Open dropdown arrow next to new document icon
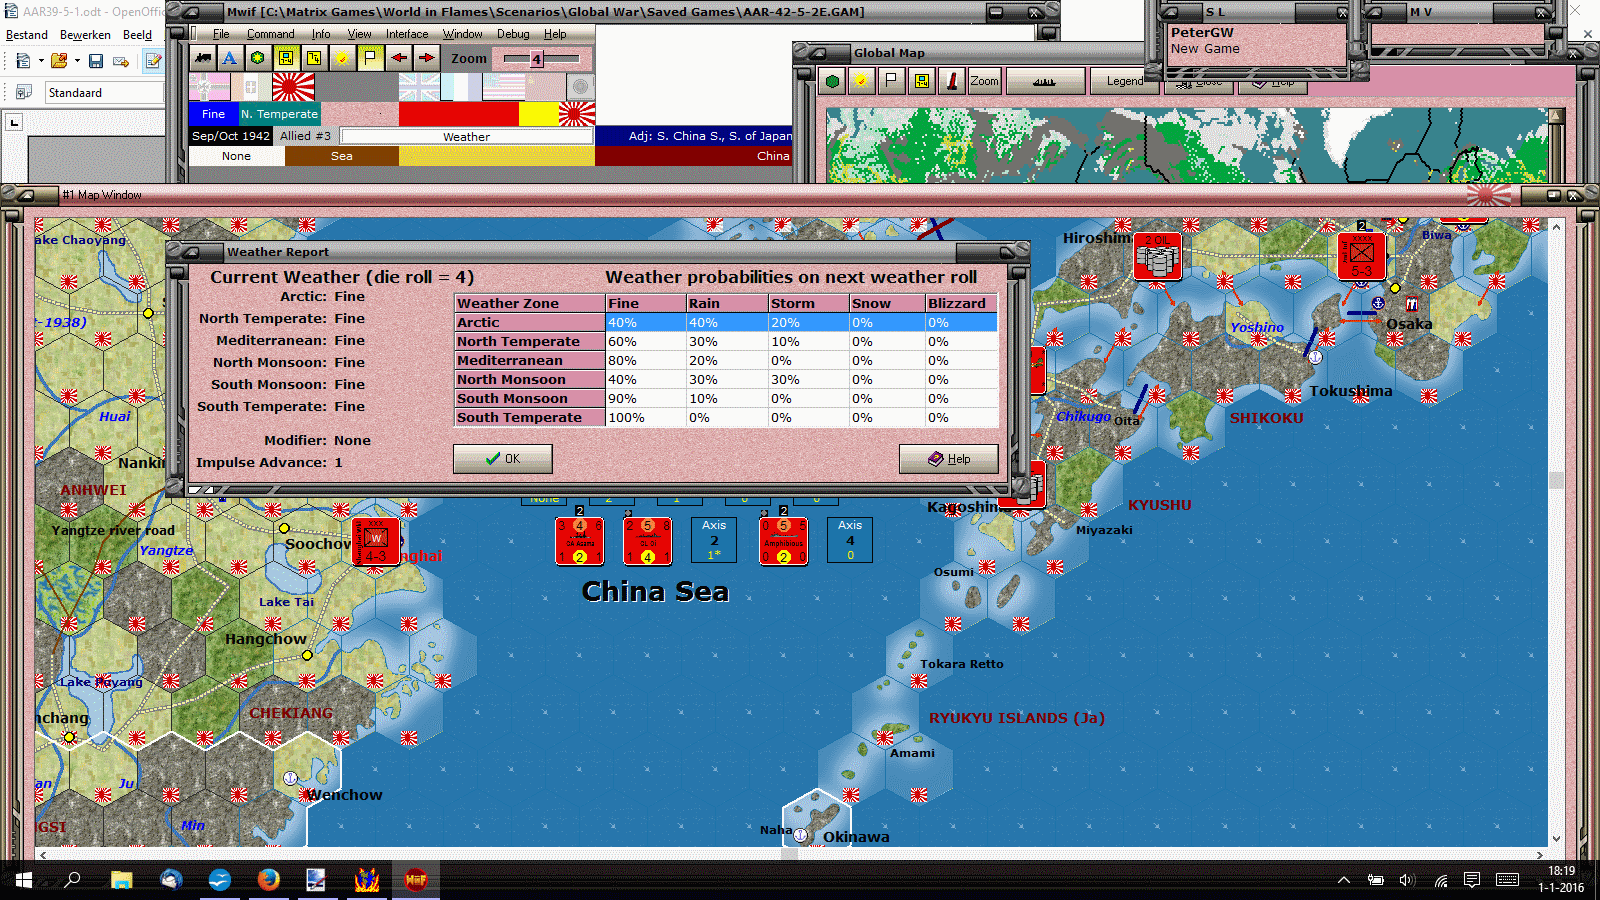This screenshot has height=900, width=1600. tap(41, 61)
